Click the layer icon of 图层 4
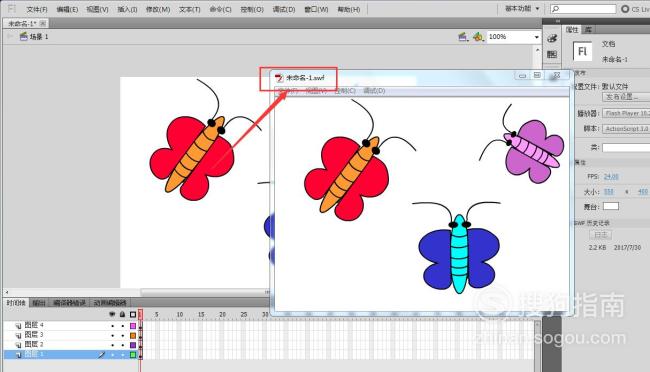The image size is (650, 372). pyautogui.click(x=18, y=326)
